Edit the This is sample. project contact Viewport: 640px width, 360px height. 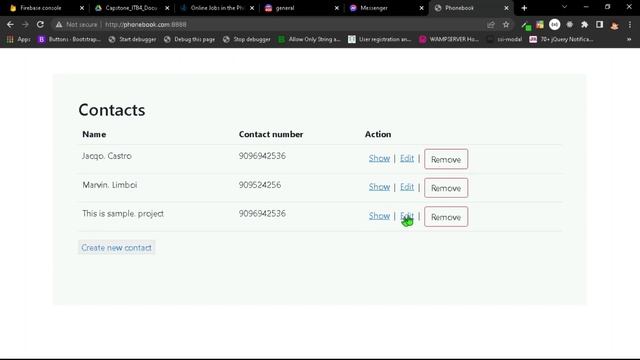coord(407,216)
